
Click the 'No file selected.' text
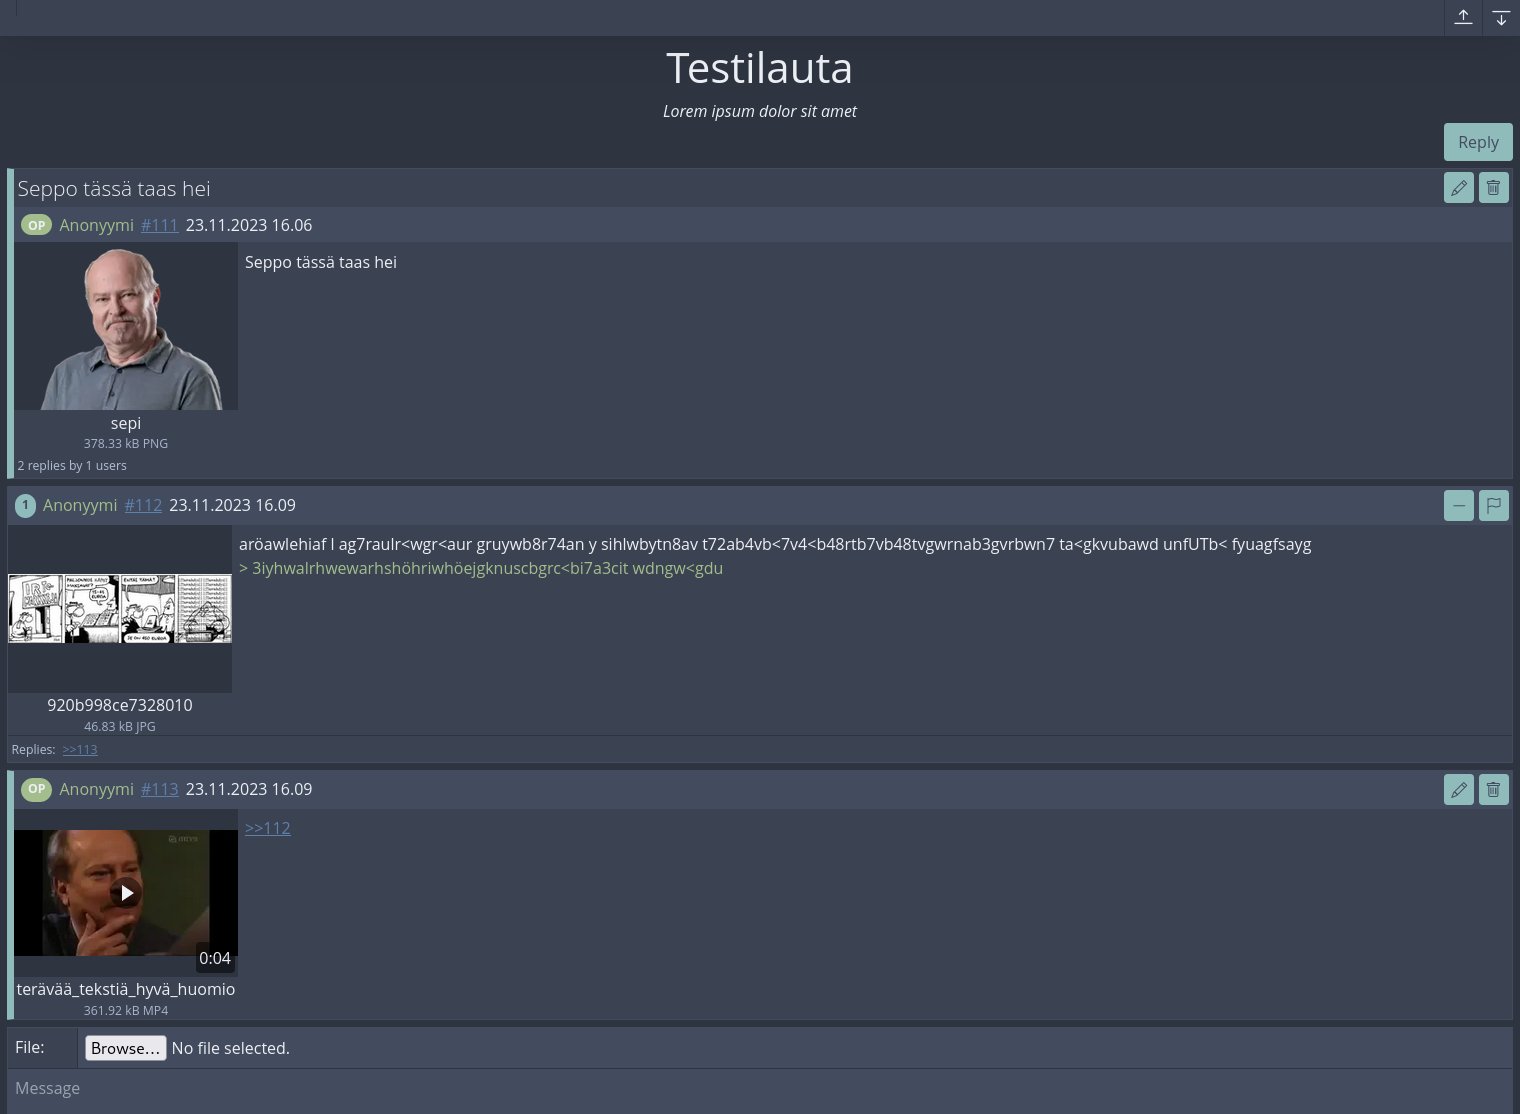coord(231,1048)
